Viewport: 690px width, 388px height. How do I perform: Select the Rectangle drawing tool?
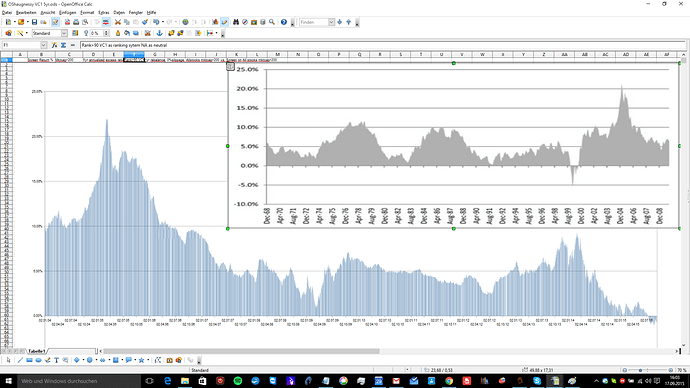point(29,360)
